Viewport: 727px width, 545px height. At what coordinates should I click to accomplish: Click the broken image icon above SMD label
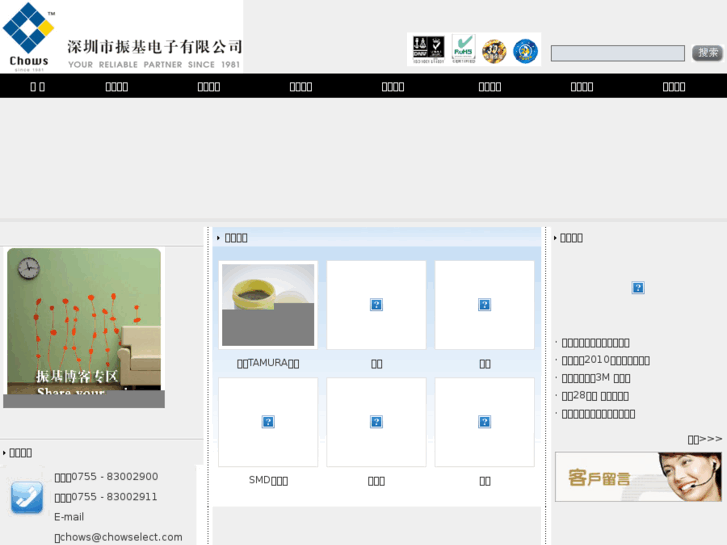point(268,422)
